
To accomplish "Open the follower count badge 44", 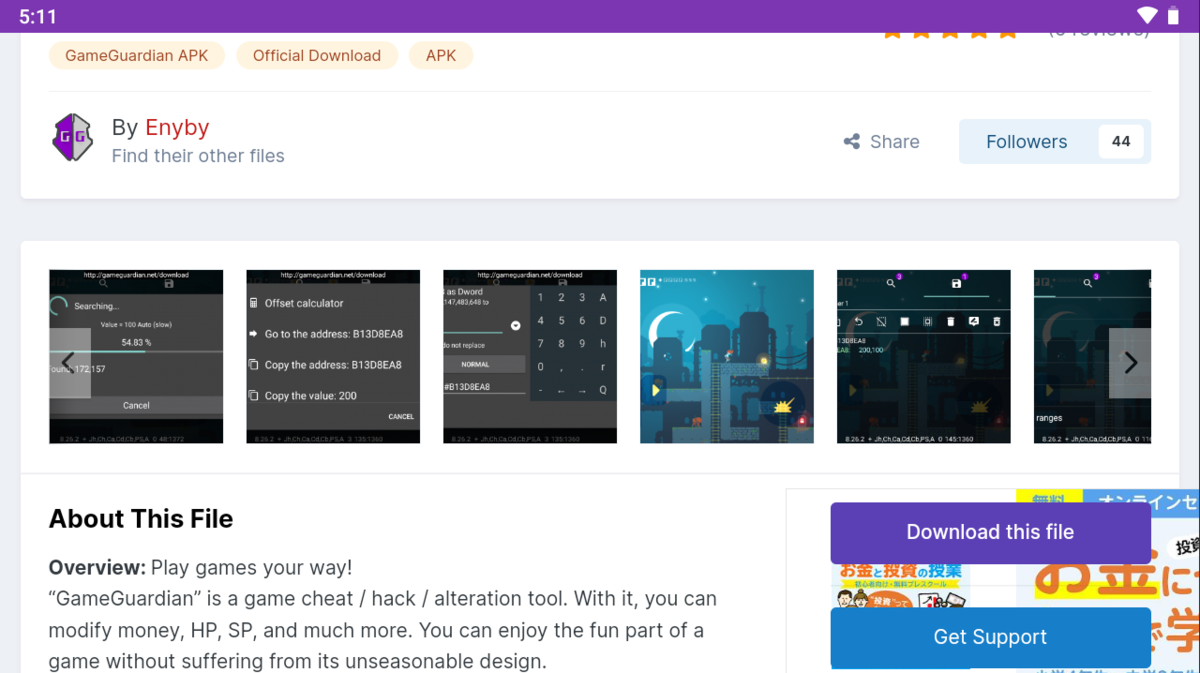I will coord(1121,142).
